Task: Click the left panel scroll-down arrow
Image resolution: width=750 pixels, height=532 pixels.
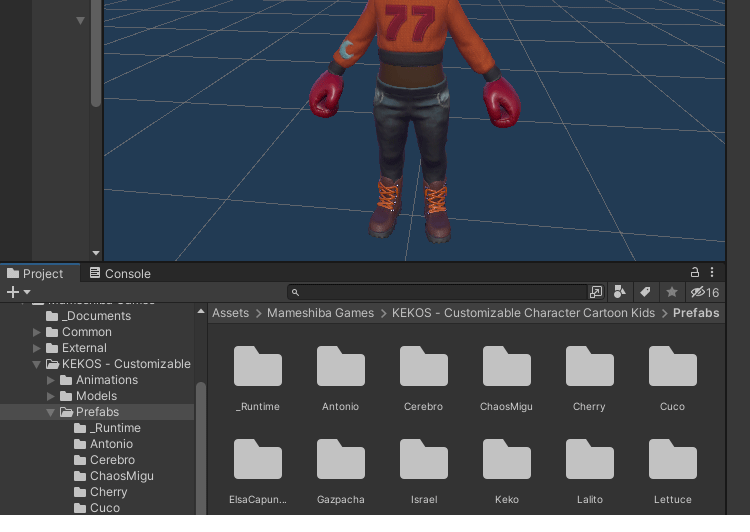Action: (96, 253)
